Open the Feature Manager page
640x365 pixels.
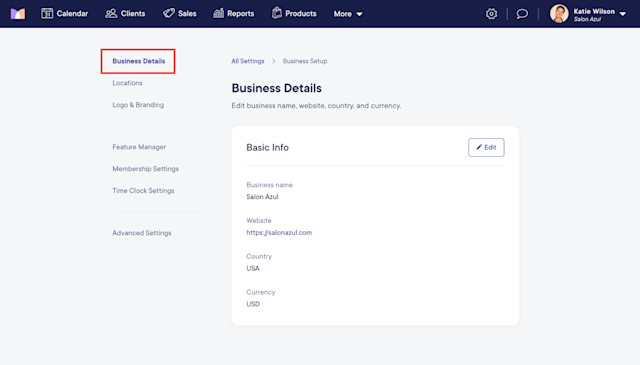pos(139,147)
